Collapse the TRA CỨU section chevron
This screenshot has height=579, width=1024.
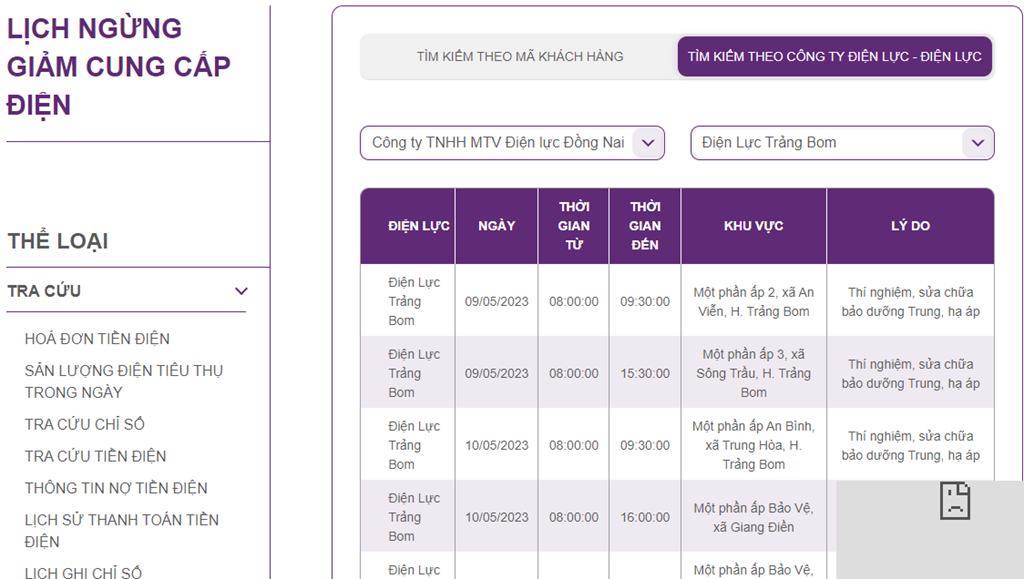click(x=240, y=291)
